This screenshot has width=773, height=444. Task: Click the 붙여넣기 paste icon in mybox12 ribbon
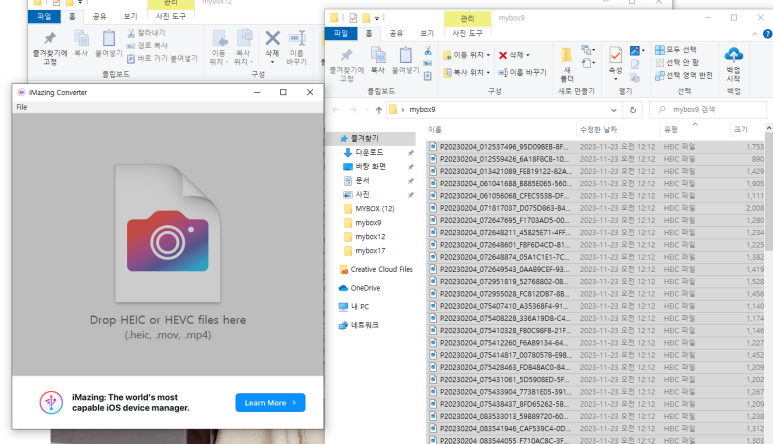click(109, 38)
